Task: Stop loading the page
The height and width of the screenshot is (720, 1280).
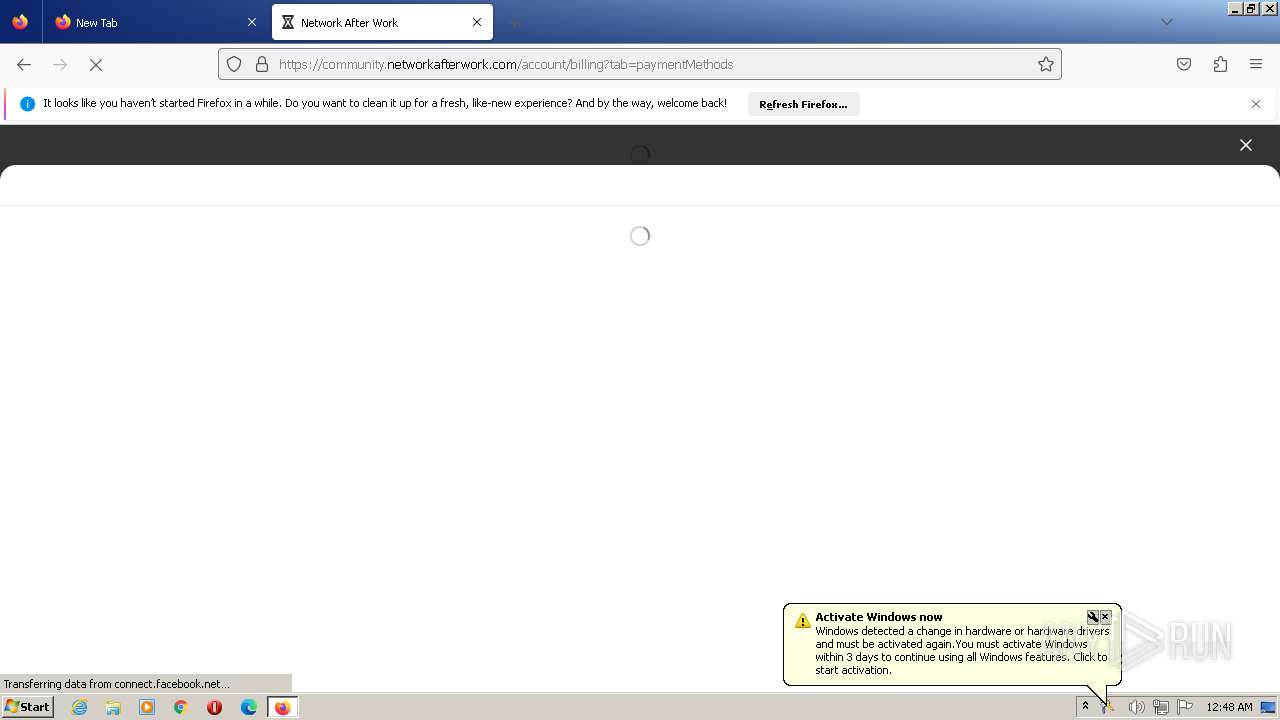Action: pyautogui.click(x=96, y=64)
